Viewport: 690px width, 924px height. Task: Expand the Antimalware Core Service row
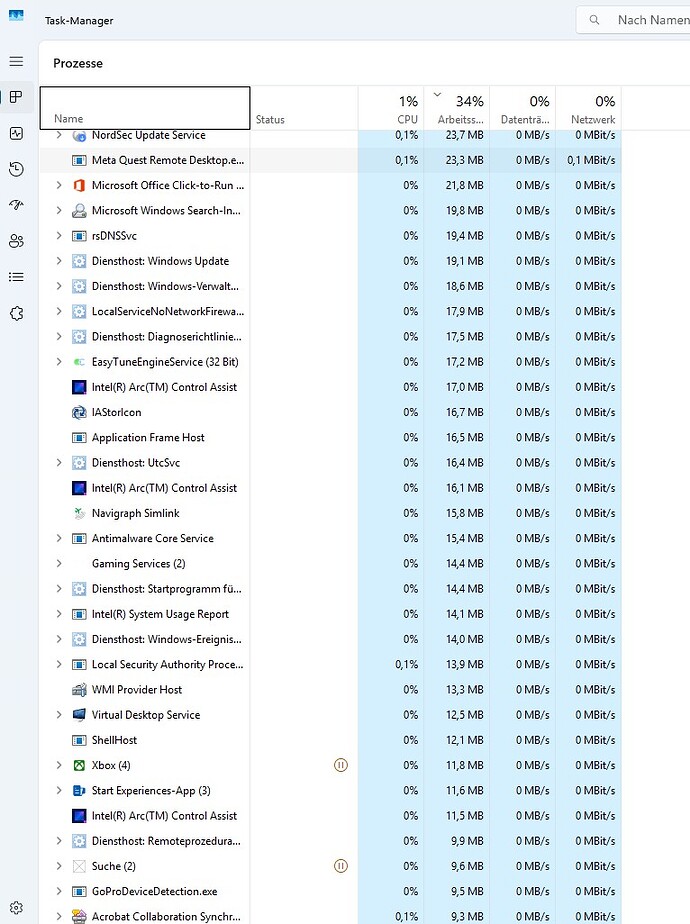[x=59, y=538]
